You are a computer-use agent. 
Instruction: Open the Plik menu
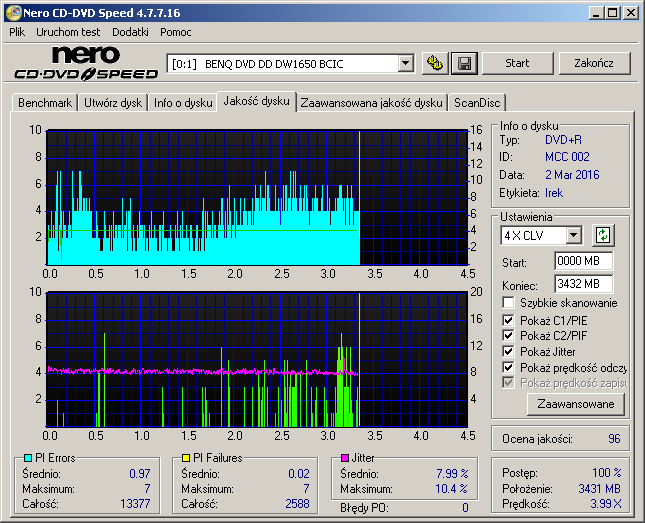(17, 32)
